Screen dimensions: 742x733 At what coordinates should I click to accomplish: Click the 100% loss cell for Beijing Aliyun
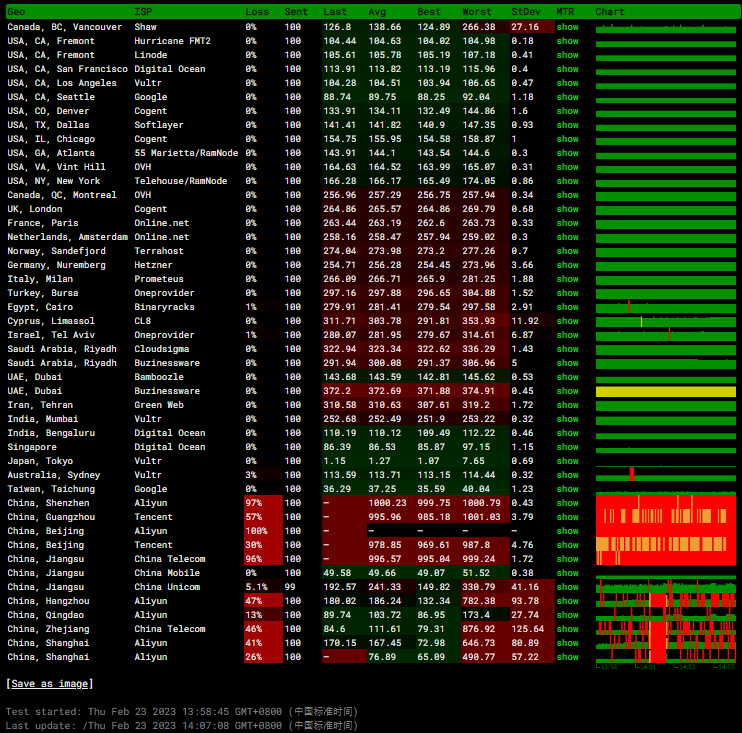point(263,531)
